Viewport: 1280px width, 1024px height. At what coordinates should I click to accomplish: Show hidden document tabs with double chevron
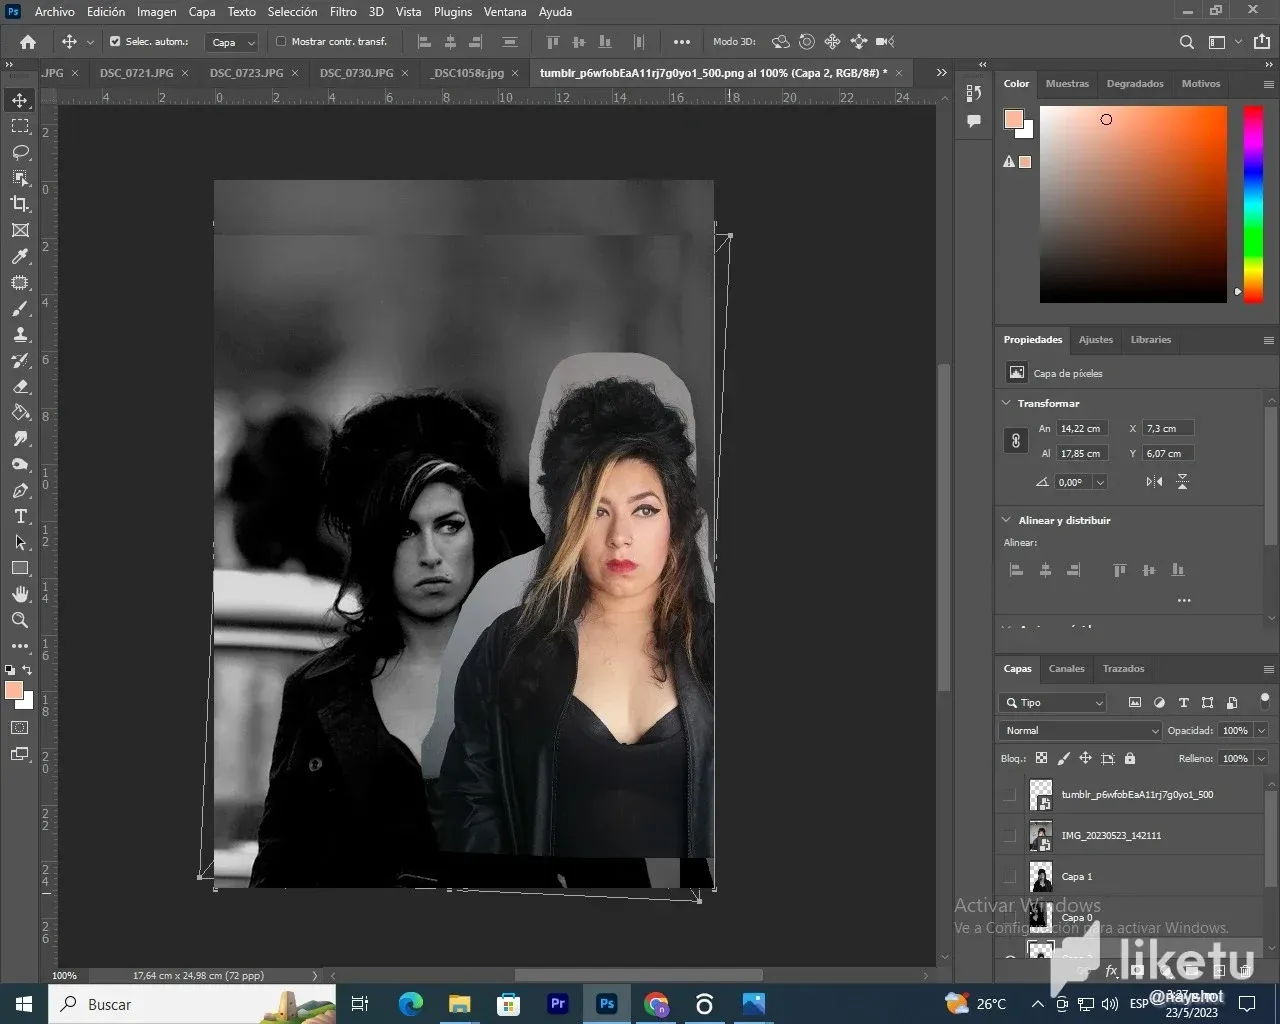coord(941,73)
